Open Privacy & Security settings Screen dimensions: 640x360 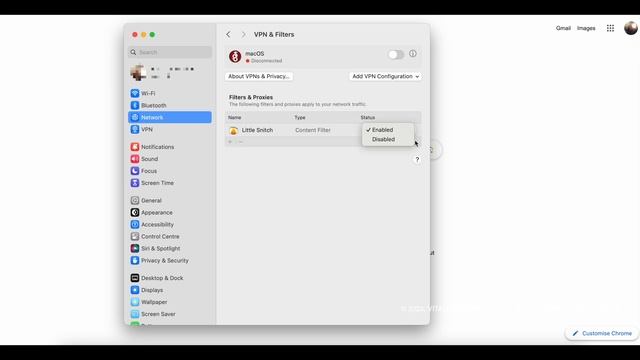(x=170, y=260)
